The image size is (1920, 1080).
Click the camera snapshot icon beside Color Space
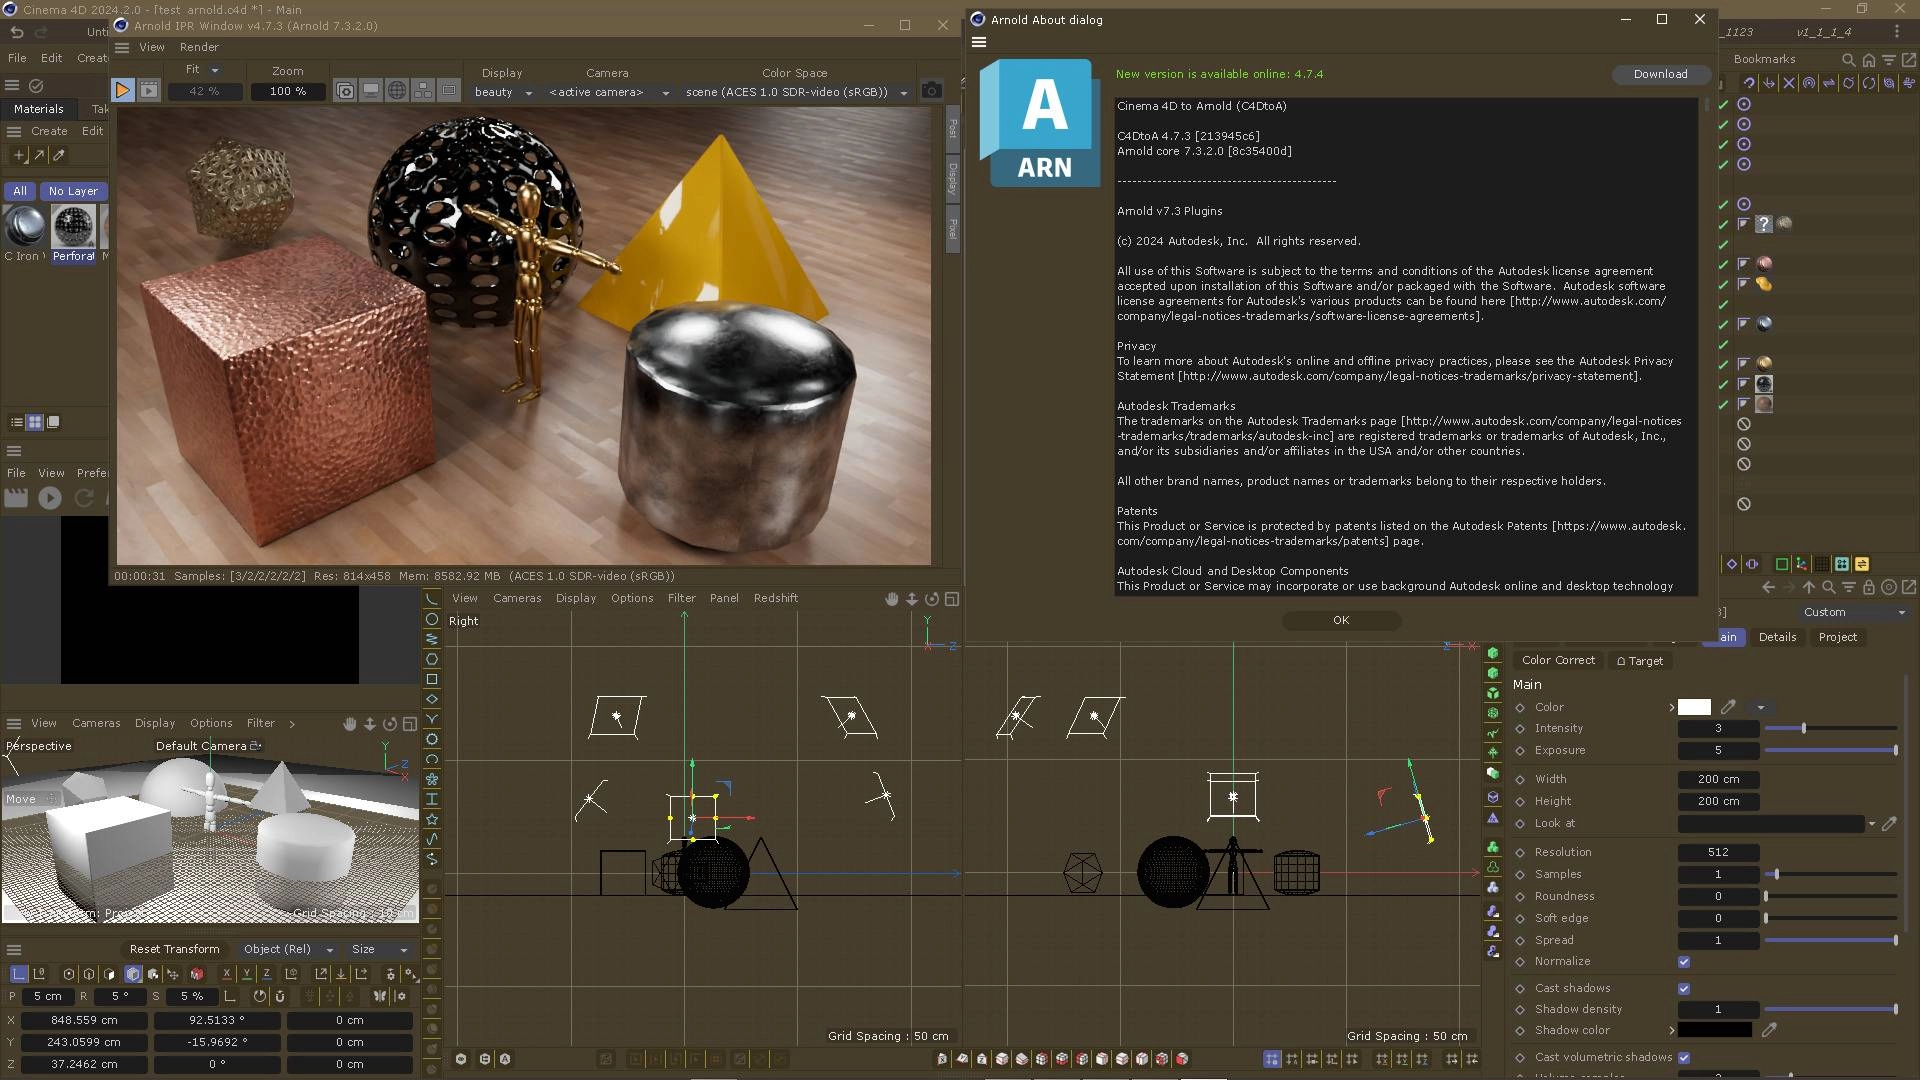click(x=931, y=91)
